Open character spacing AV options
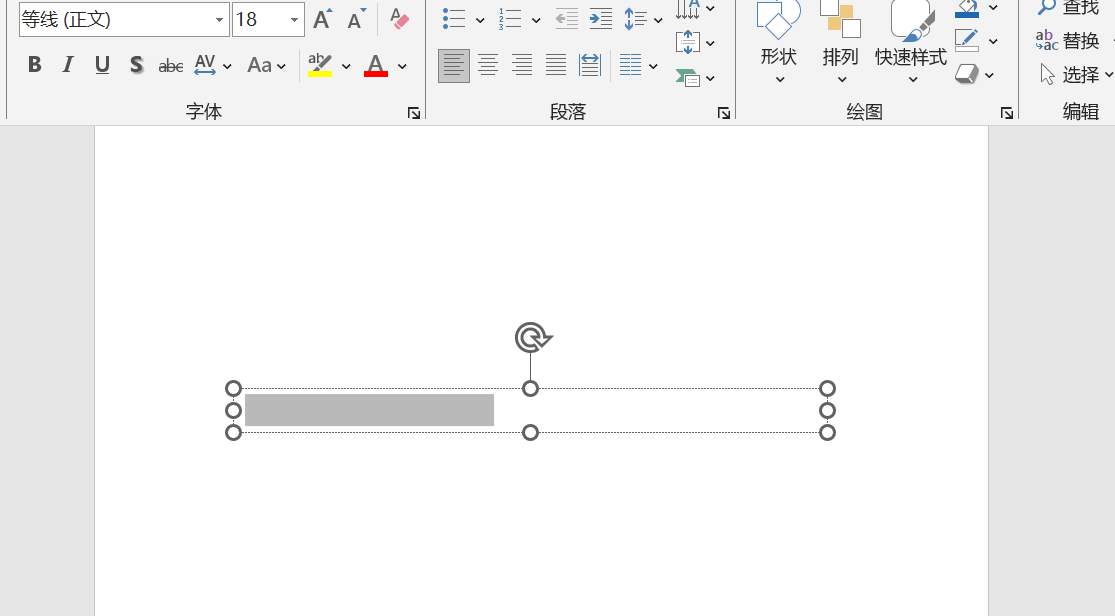1115x616 pixels. [213, 65]
